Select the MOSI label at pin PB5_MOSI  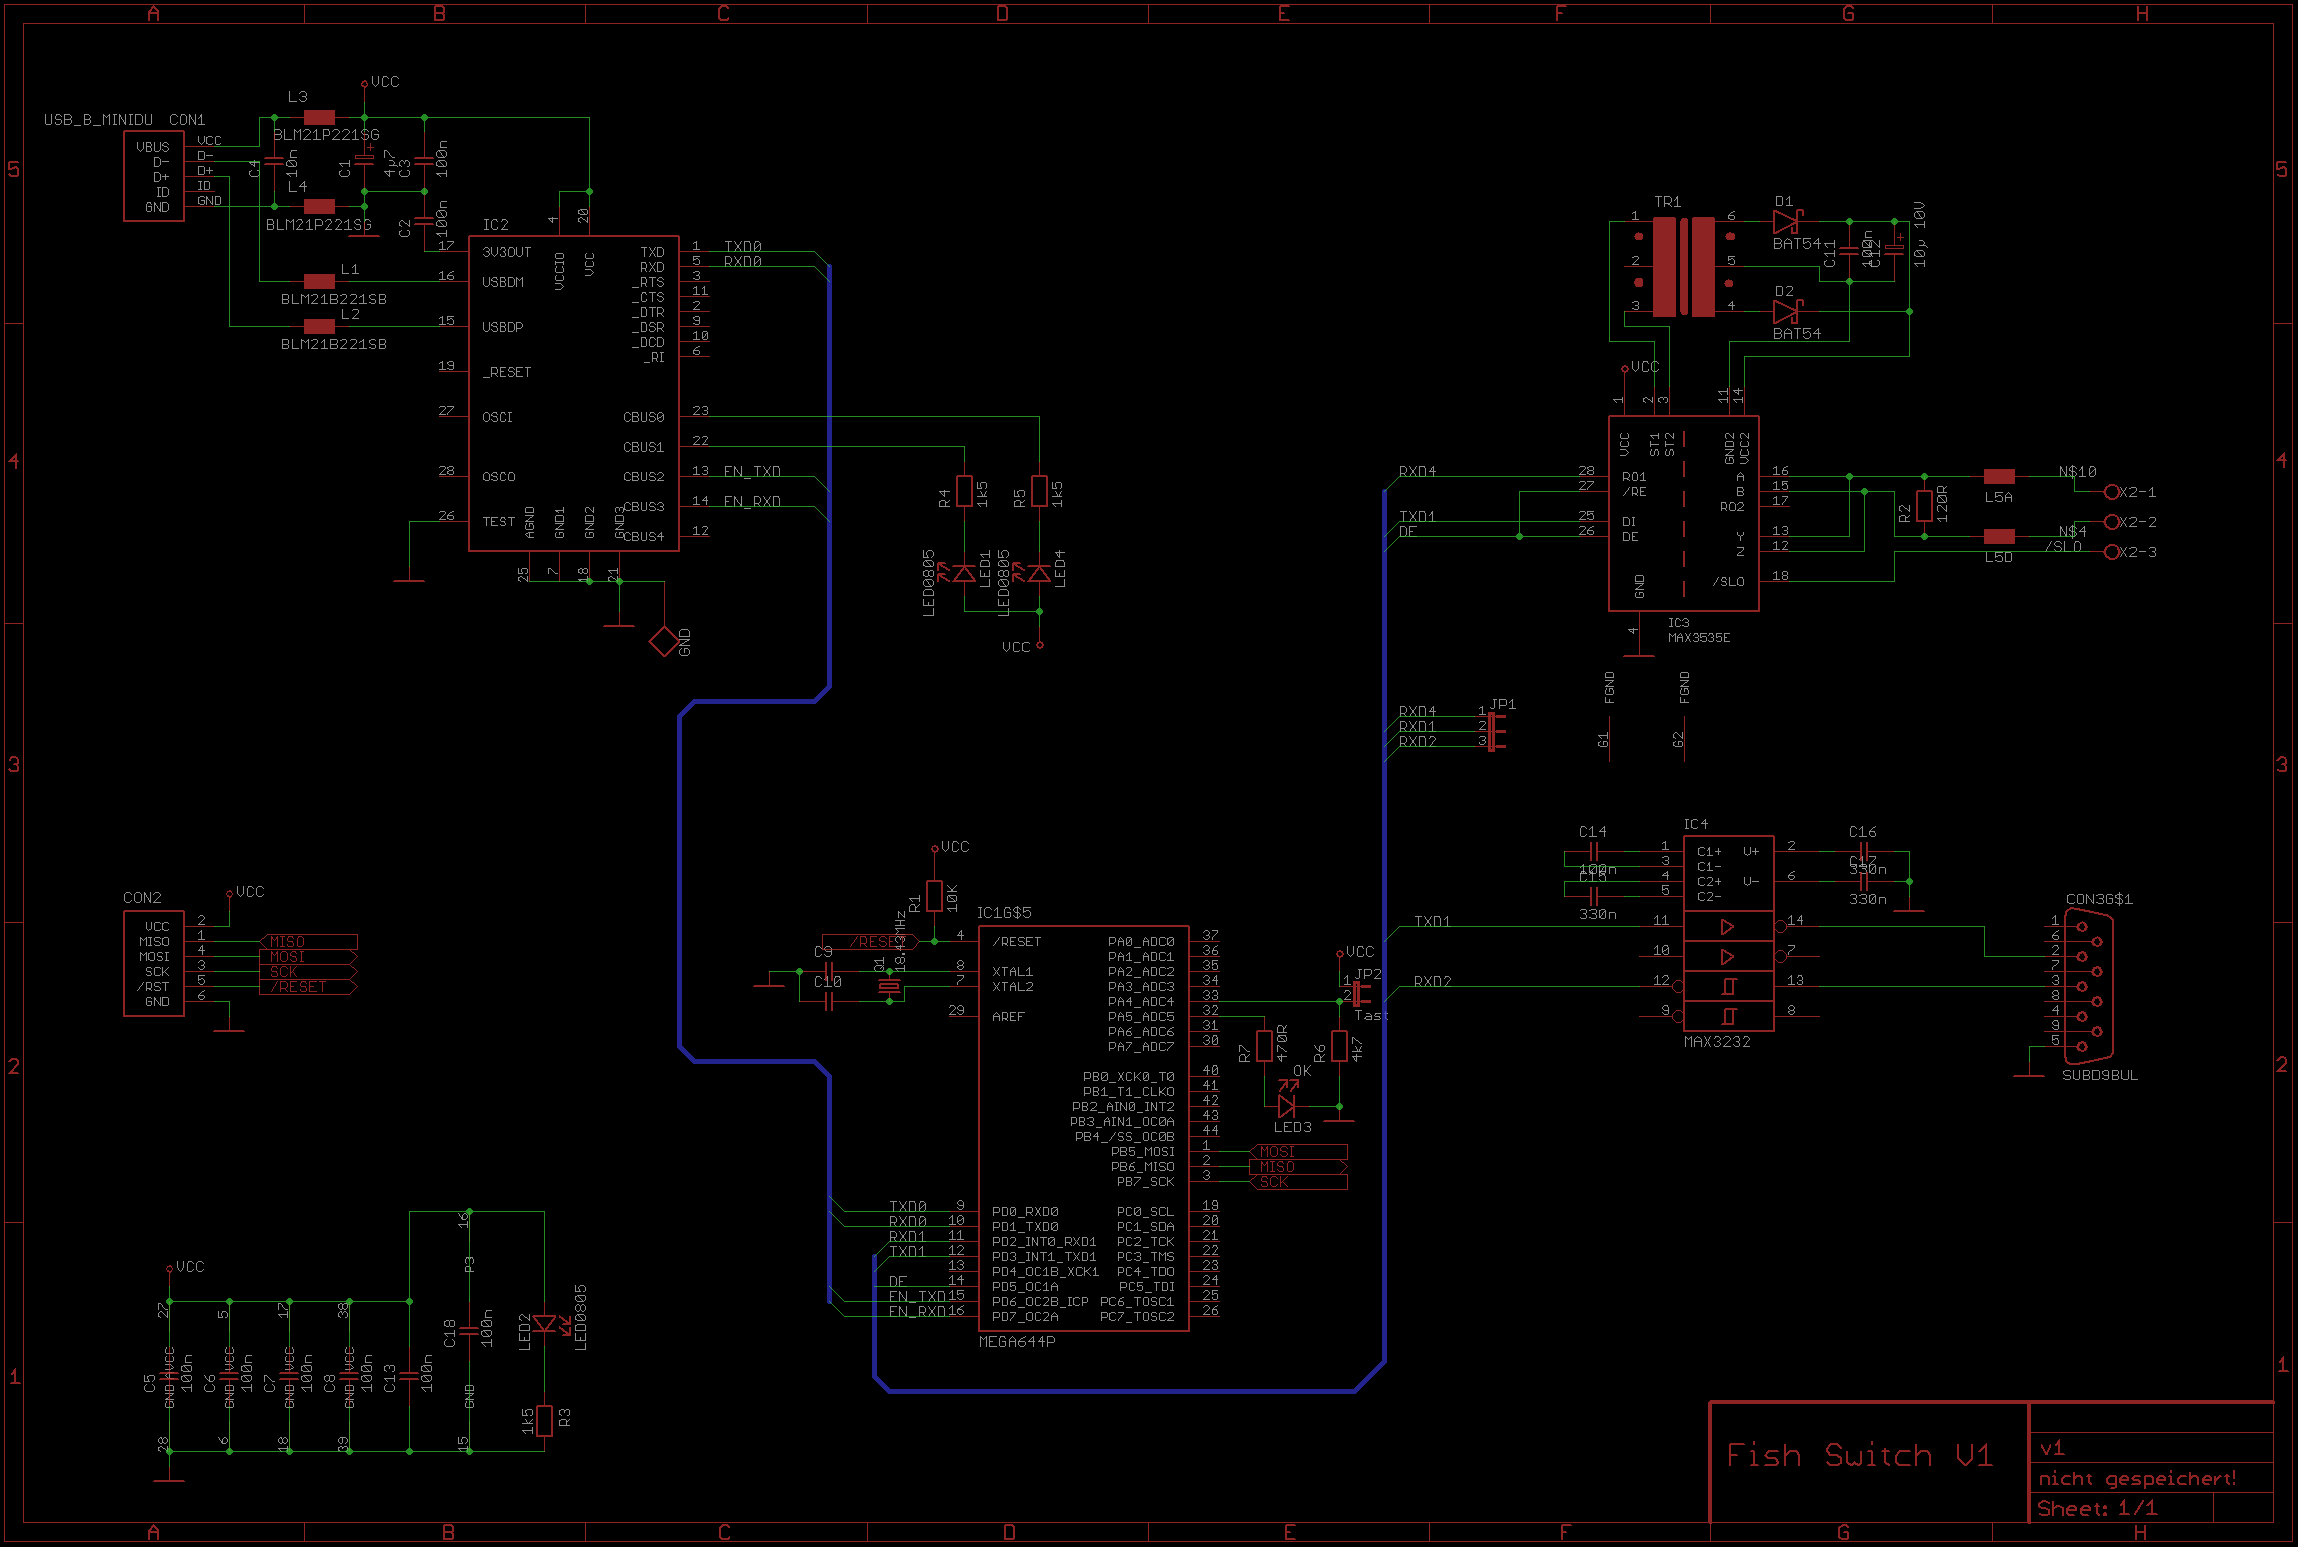pos(1298,1152)
